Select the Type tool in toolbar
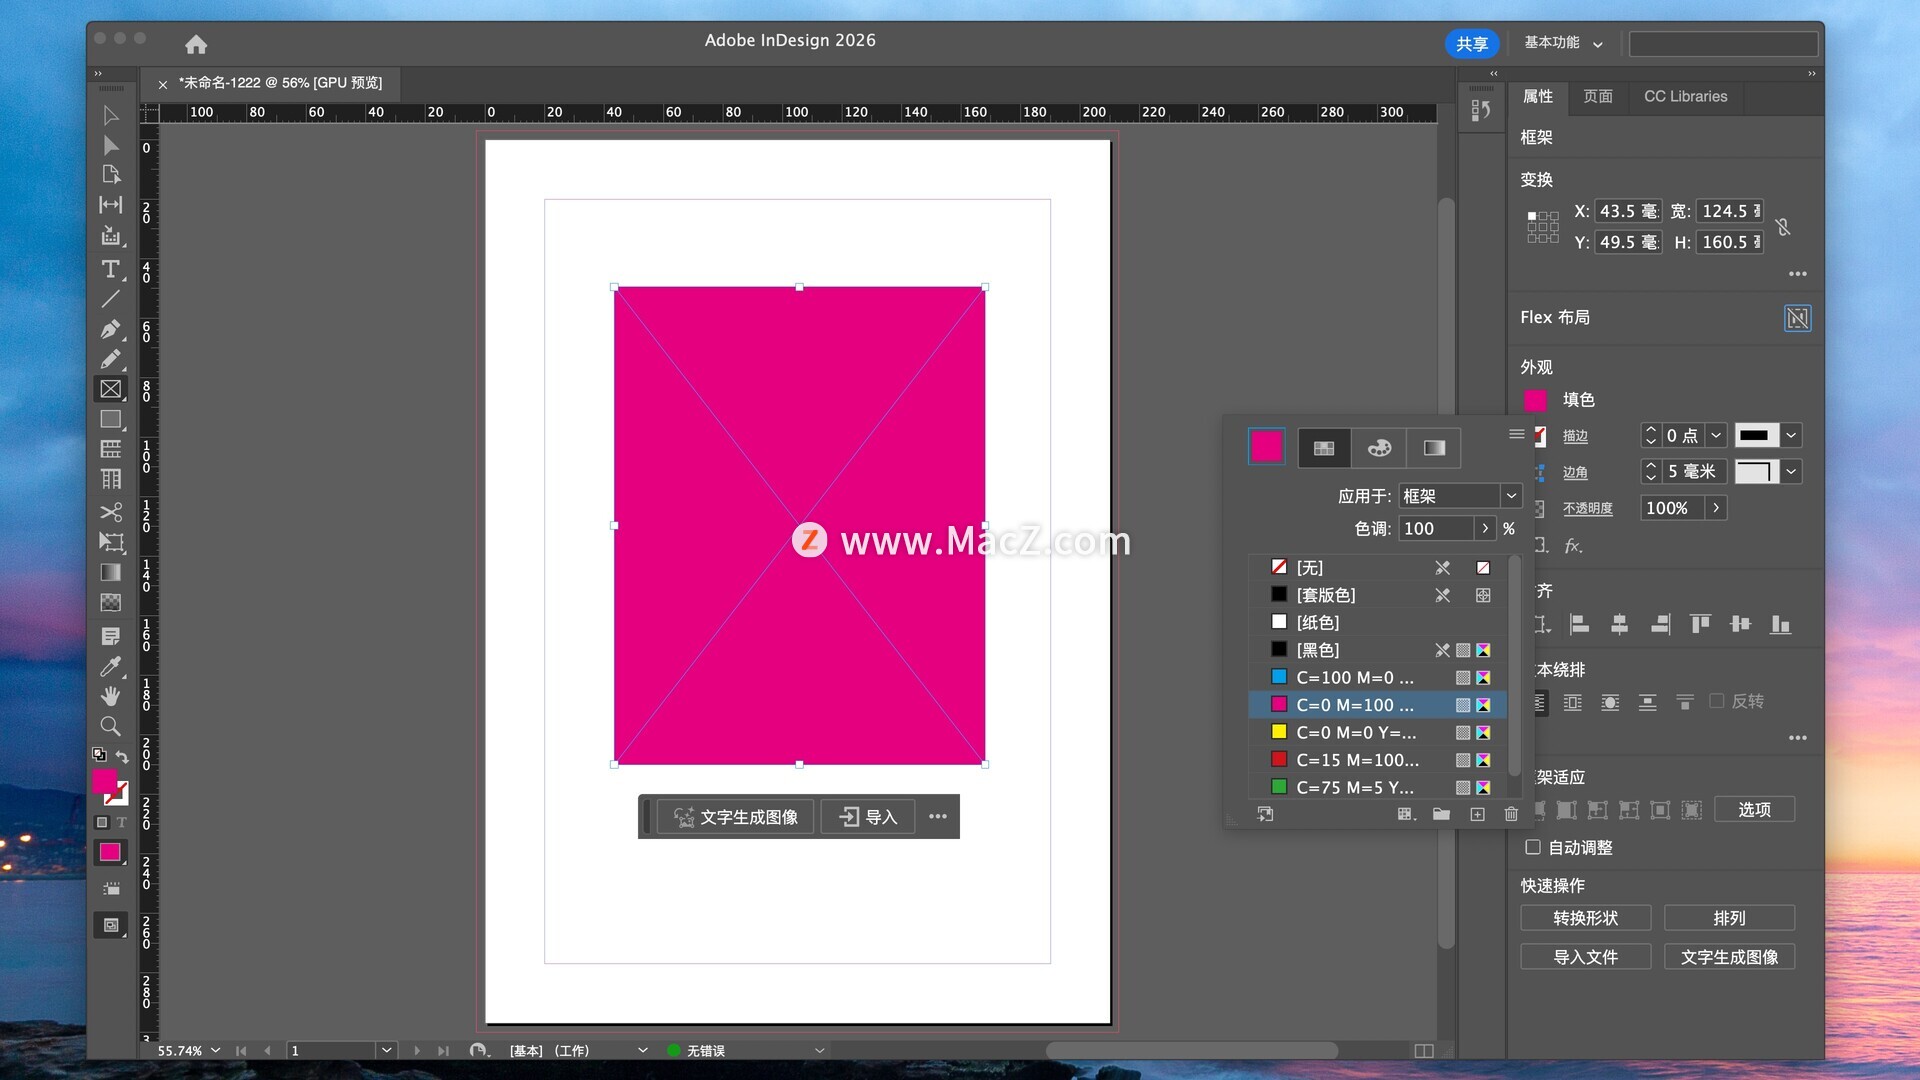Image resolution: width=1920 pixels, height=1080 pixels. click(x=110, y=269)
